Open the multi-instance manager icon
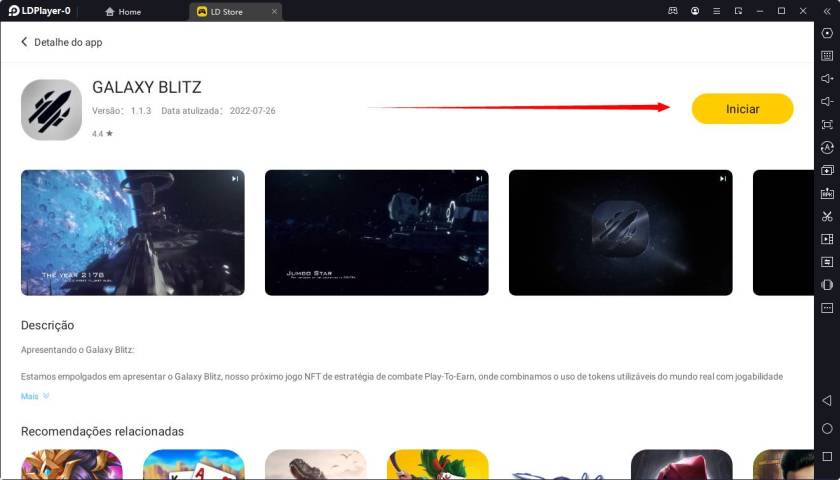This screenshot has width=840, height=480. click(x=827, y=171)
